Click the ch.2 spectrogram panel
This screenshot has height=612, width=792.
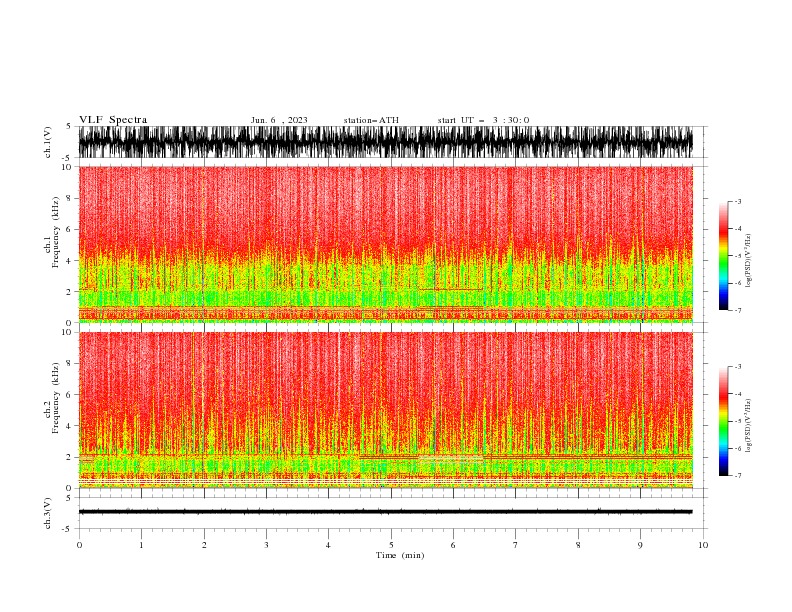[x=385, y=410]
